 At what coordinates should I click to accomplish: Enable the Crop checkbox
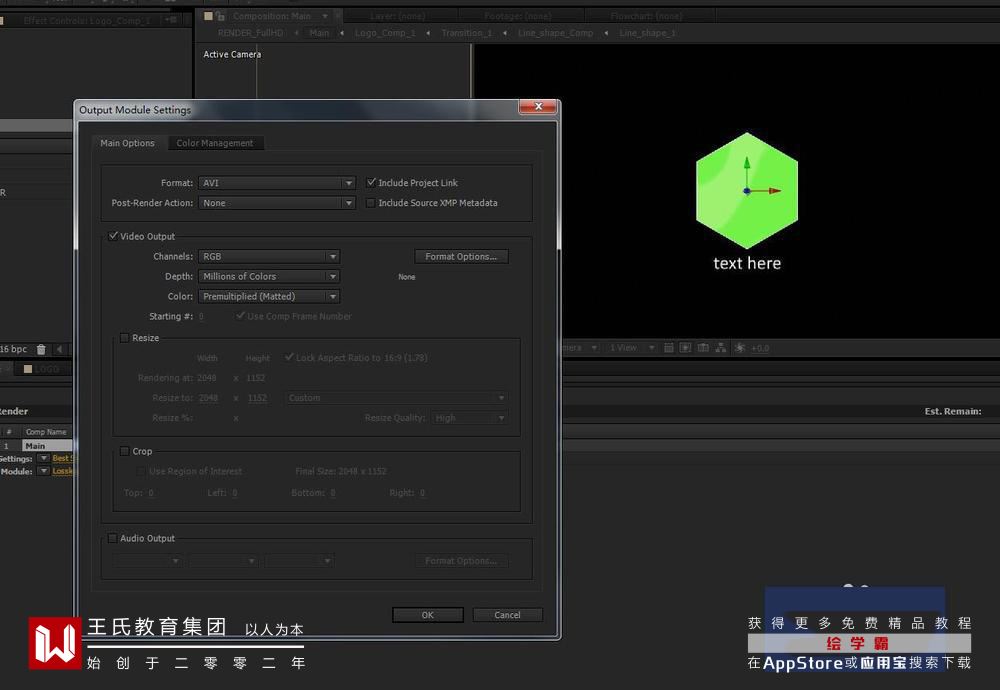coord(124,451)
